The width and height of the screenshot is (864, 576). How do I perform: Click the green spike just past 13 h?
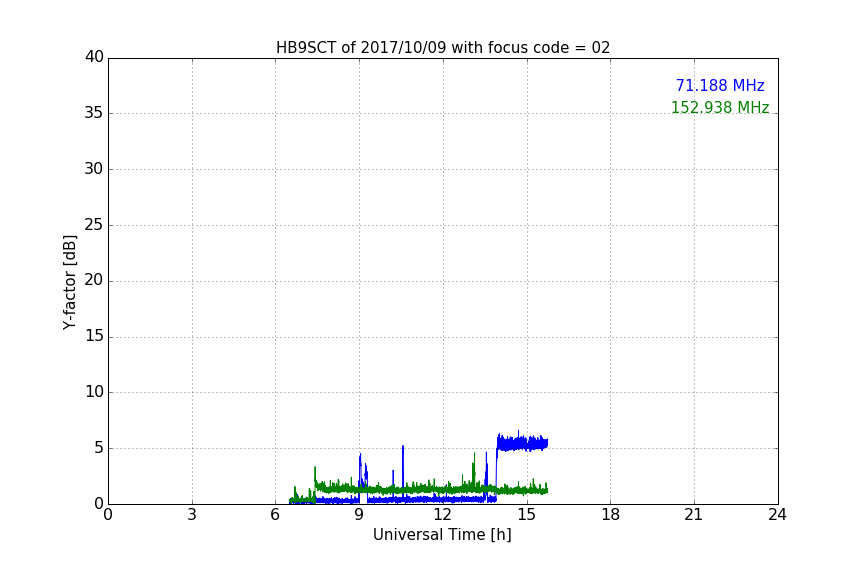[474, 469]
